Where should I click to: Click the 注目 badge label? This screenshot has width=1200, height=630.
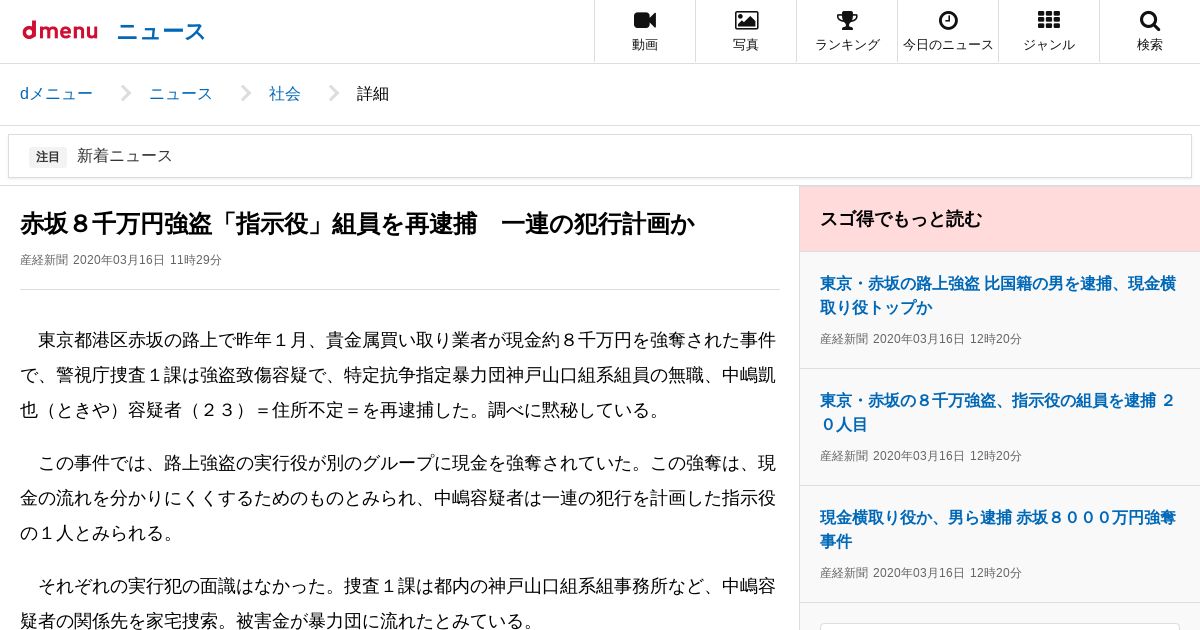coord(48,156)
